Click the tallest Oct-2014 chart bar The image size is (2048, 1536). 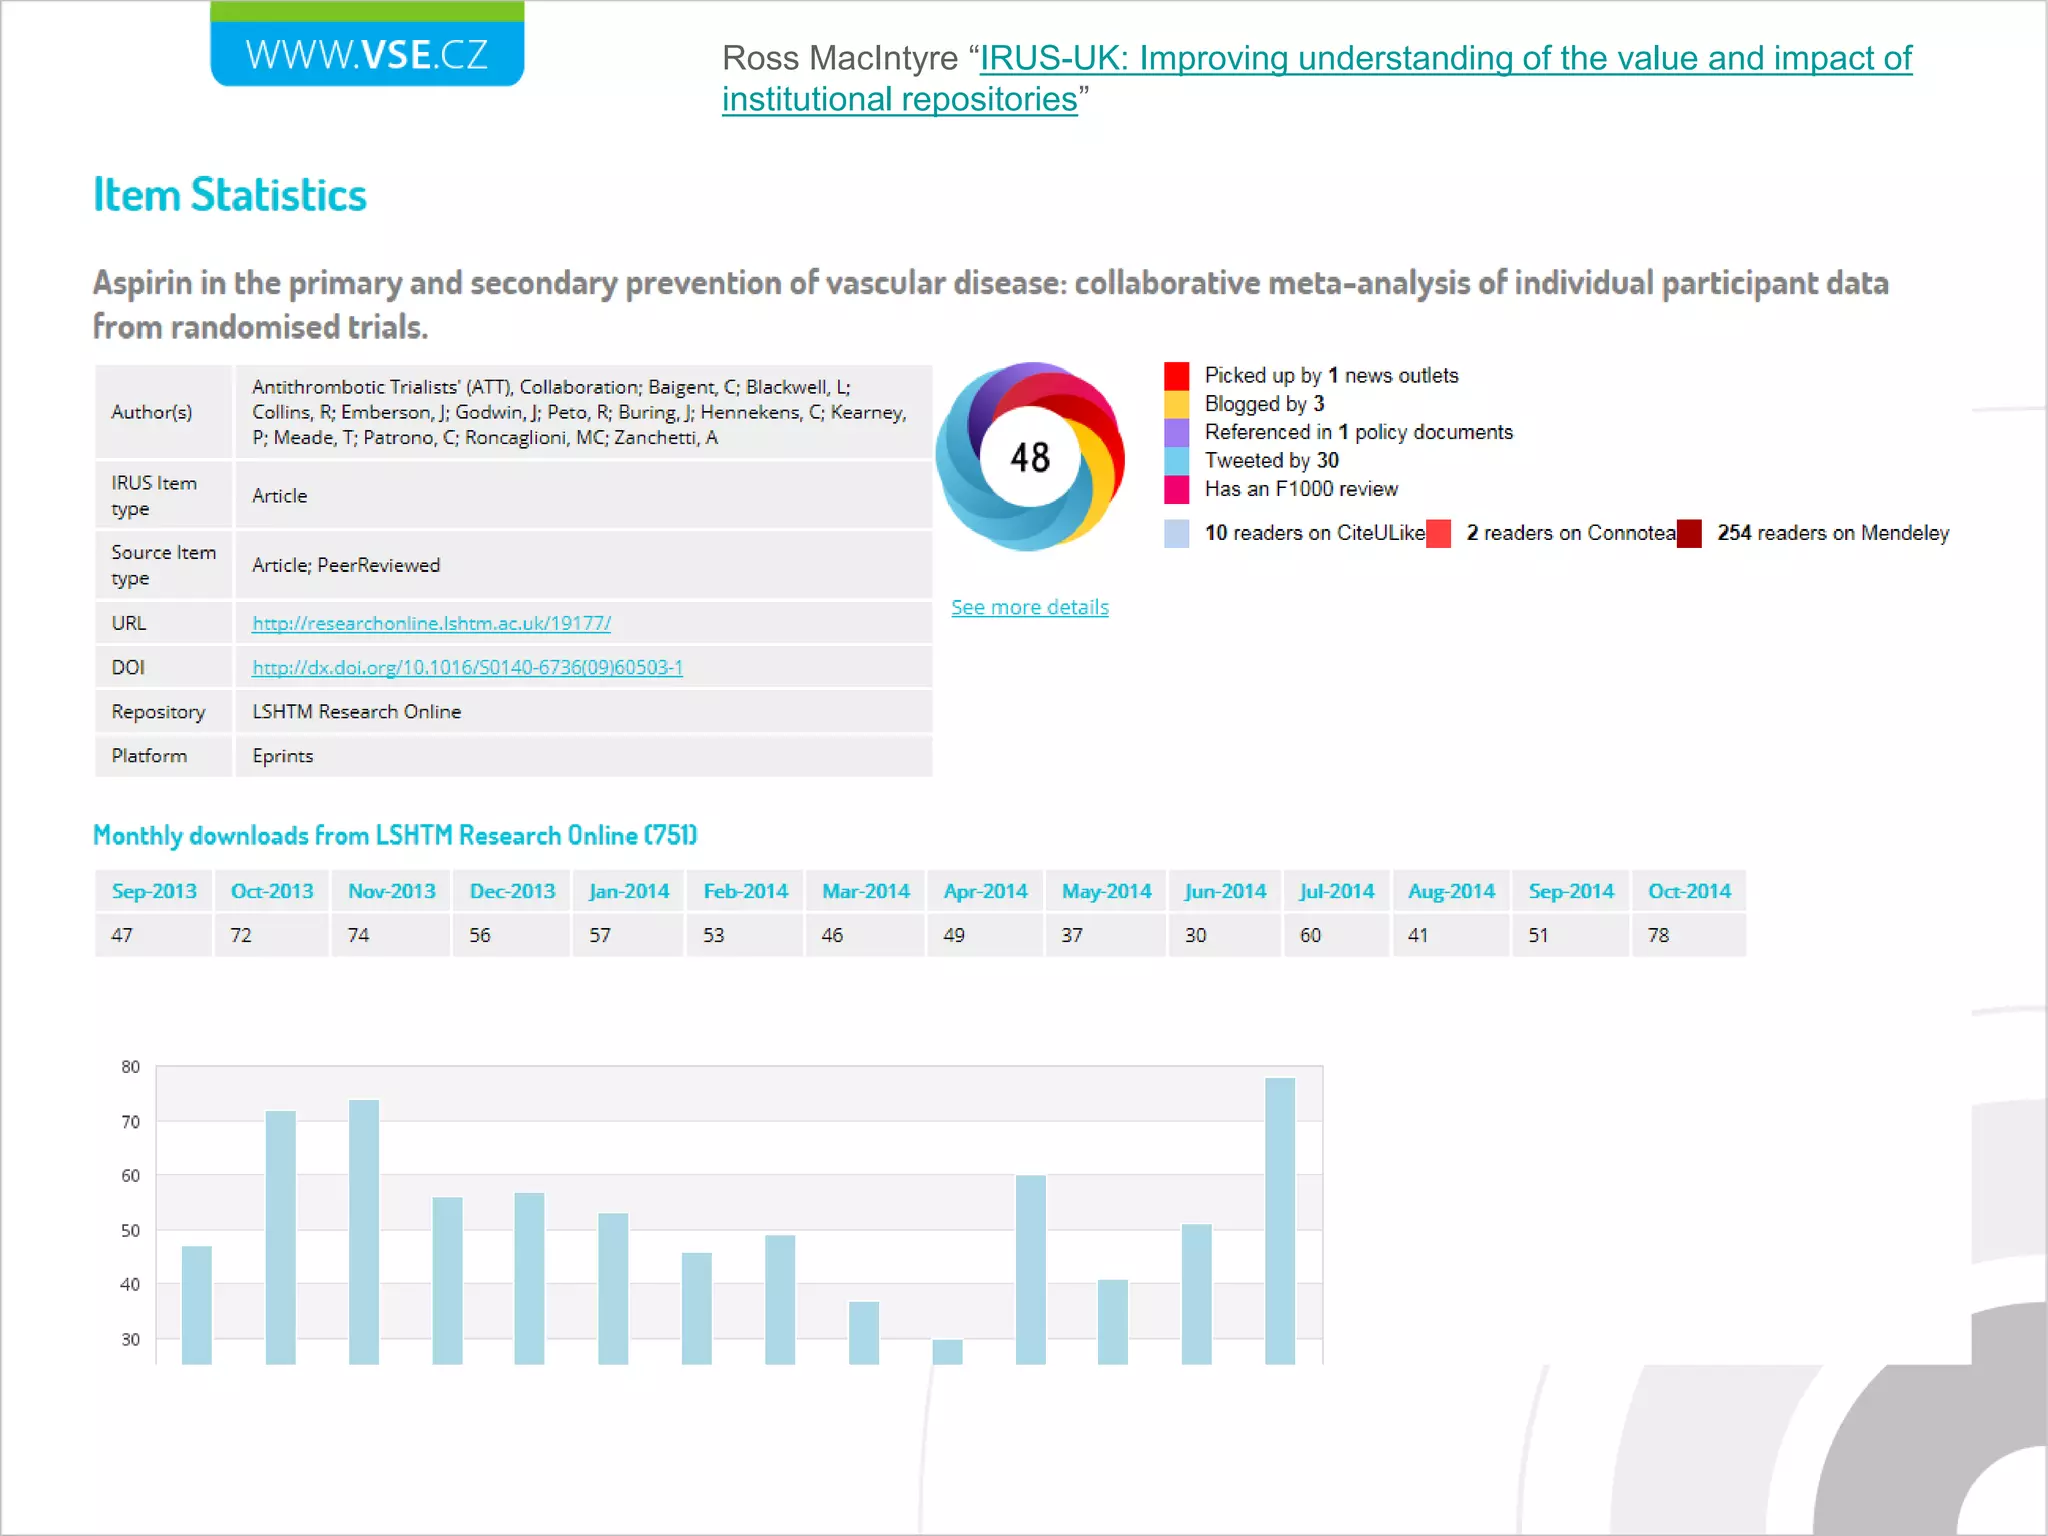[x=1279, y=1220]
